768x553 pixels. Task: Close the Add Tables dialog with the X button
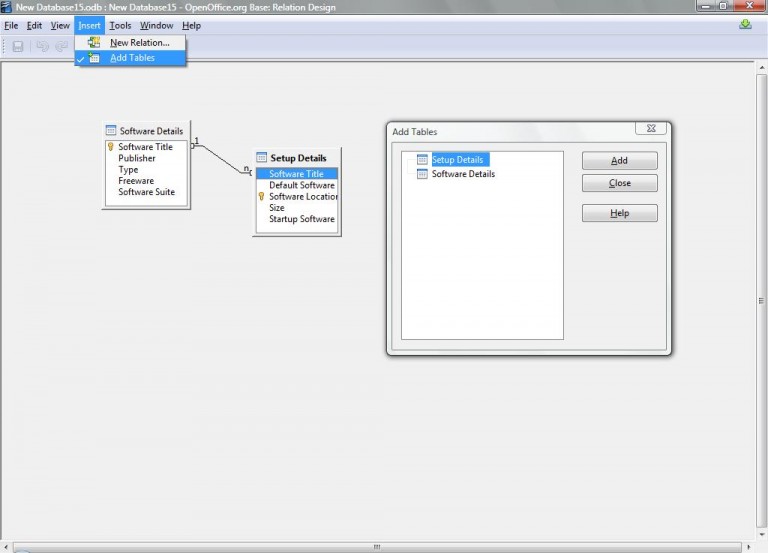pyautogui.click(x=651, y=128)
